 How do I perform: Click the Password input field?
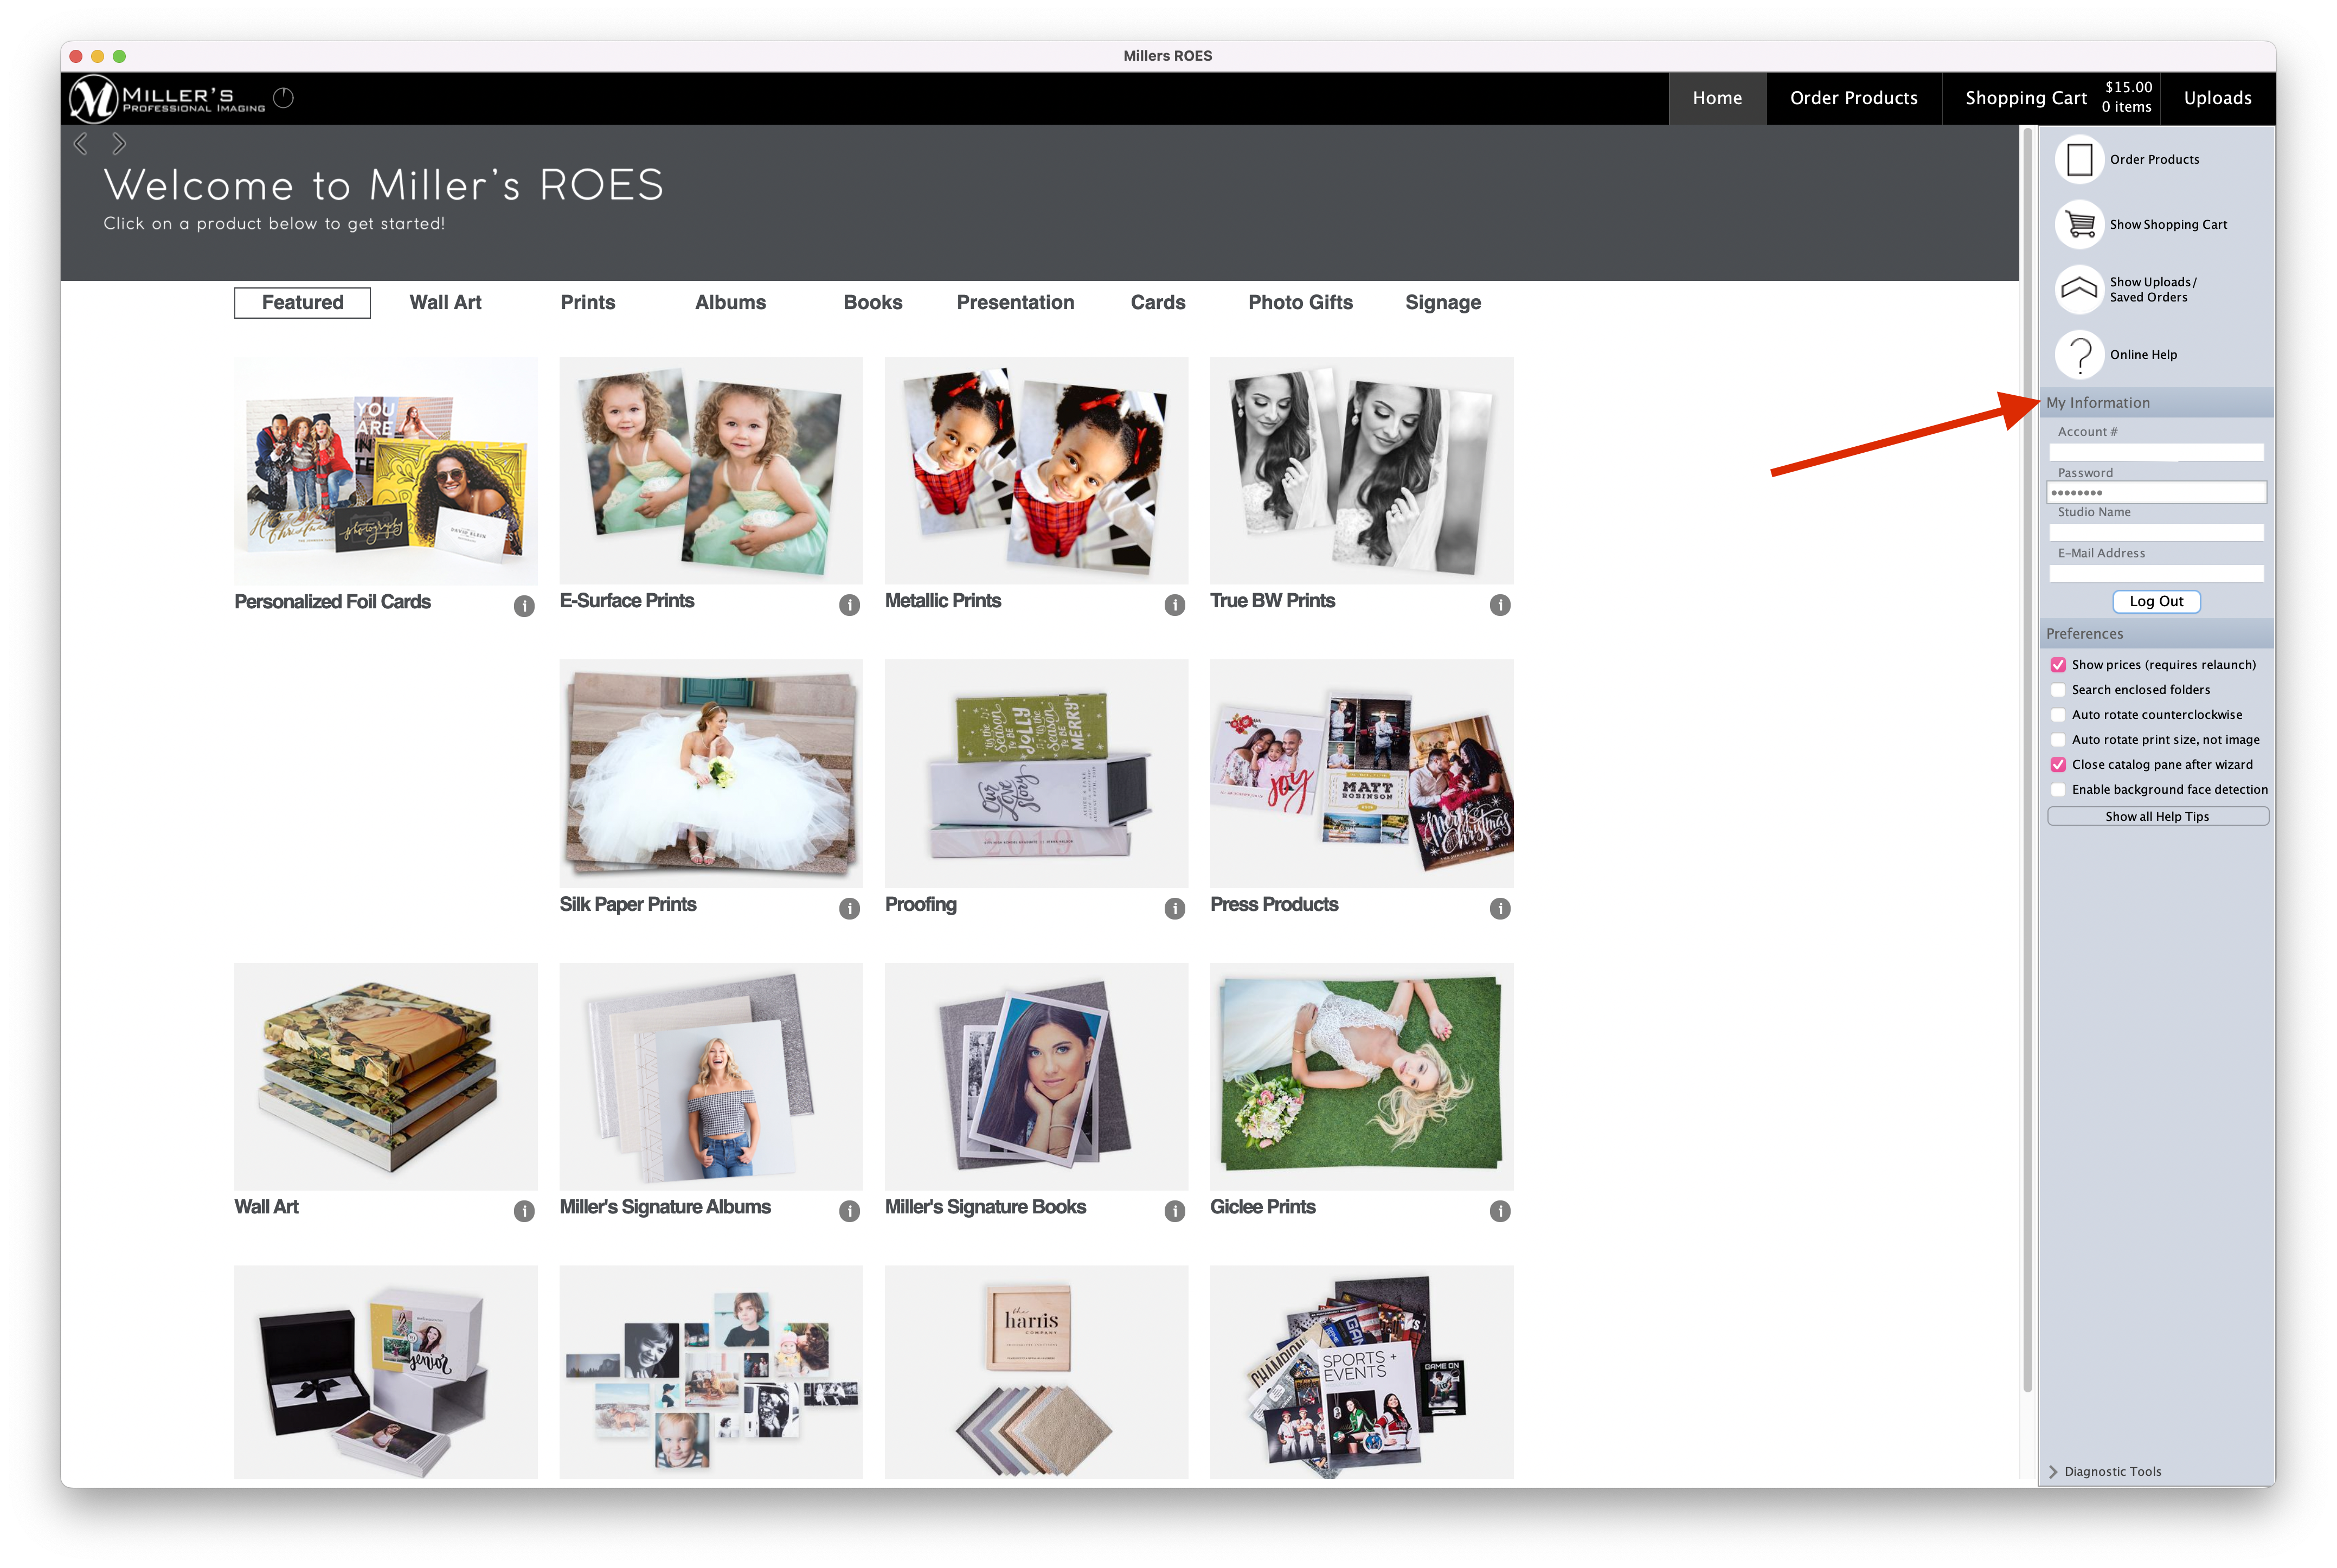click(2156, 493)
